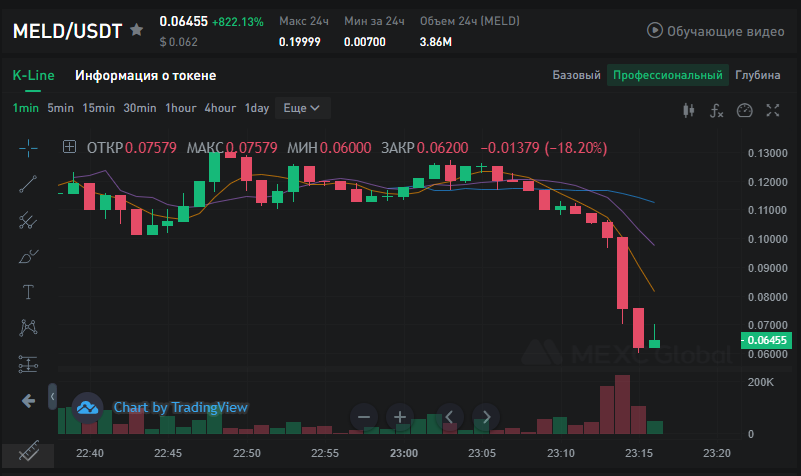Viewport: 801px width, 476px height.
Task: Expand the Еще timeframe dropdown
Action: point(301,108)
